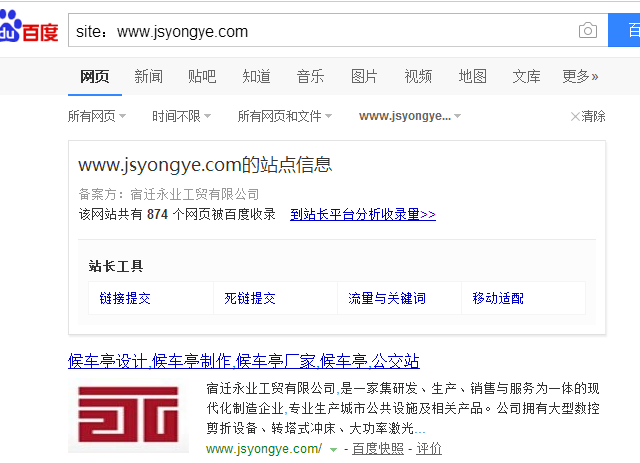Click the 评价 link

pos(429,449)
